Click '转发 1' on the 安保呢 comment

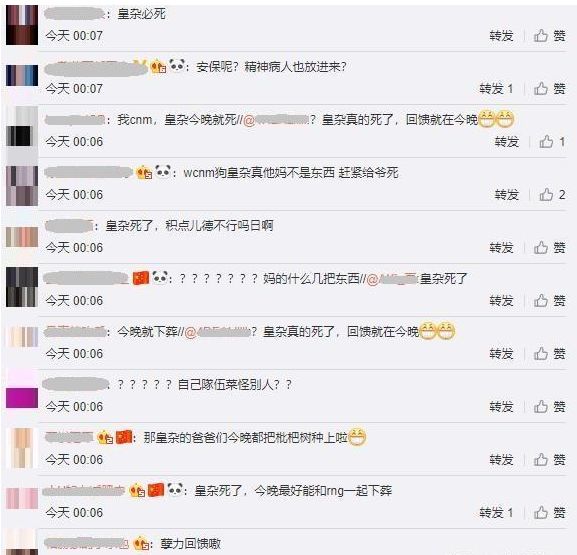(x=496, y=89)
